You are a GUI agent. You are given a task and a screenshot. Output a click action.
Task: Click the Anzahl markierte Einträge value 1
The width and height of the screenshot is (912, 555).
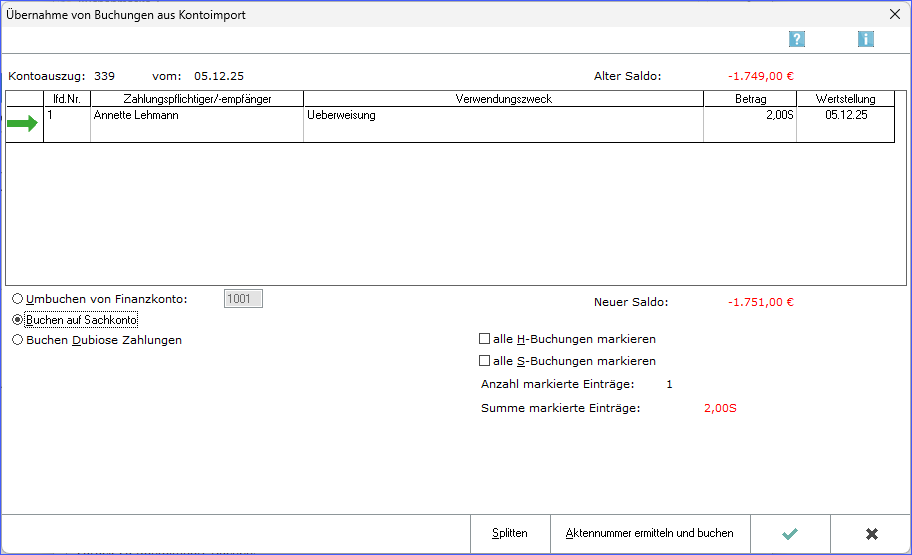pos(669,384)
